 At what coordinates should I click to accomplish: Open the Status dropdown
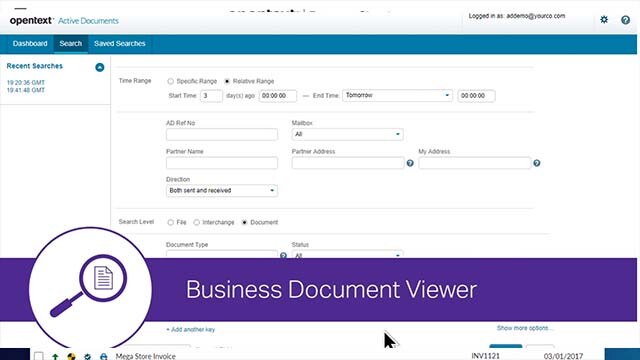coord(347,255)
